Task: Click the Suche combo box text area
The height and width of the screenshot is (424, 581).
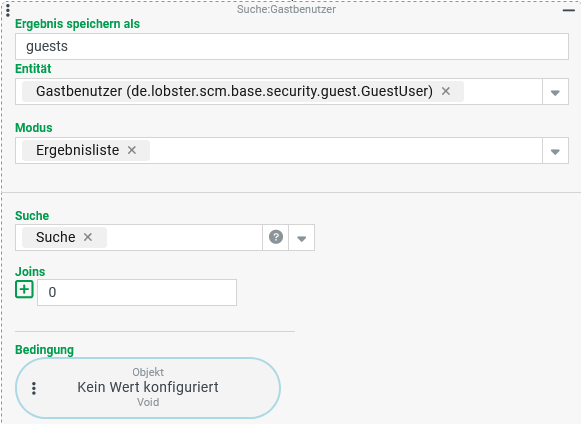Action: pos(184,238)
